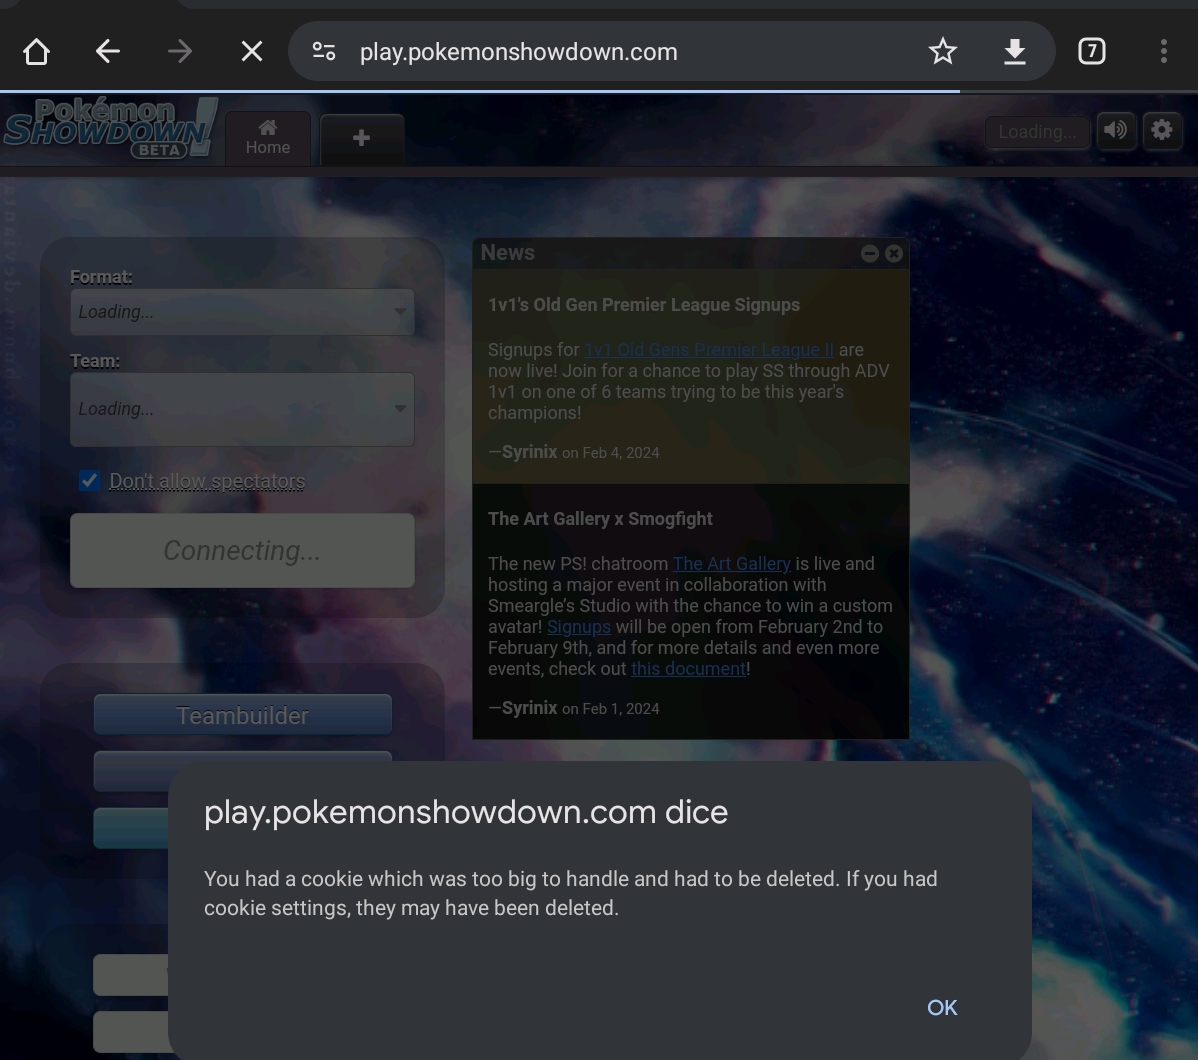Open new room with plus tab

pos(361,138)
